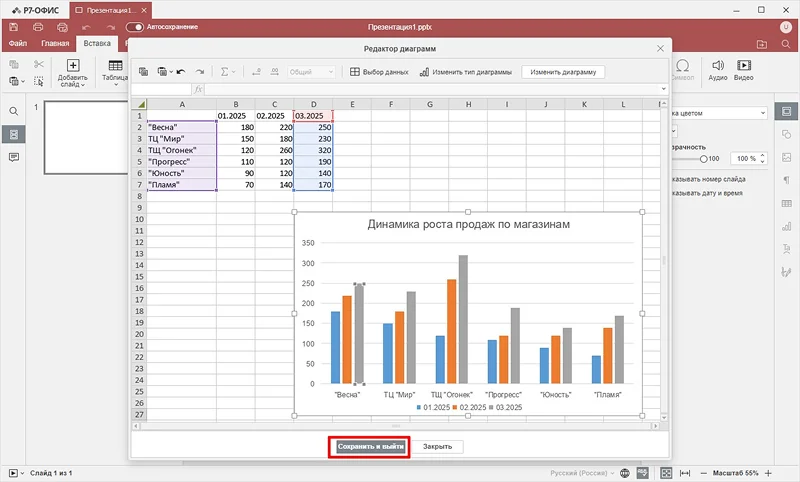Click the Изменить диаграмму button
Screen dimensions: 800x482
click(x=563, y=72)
